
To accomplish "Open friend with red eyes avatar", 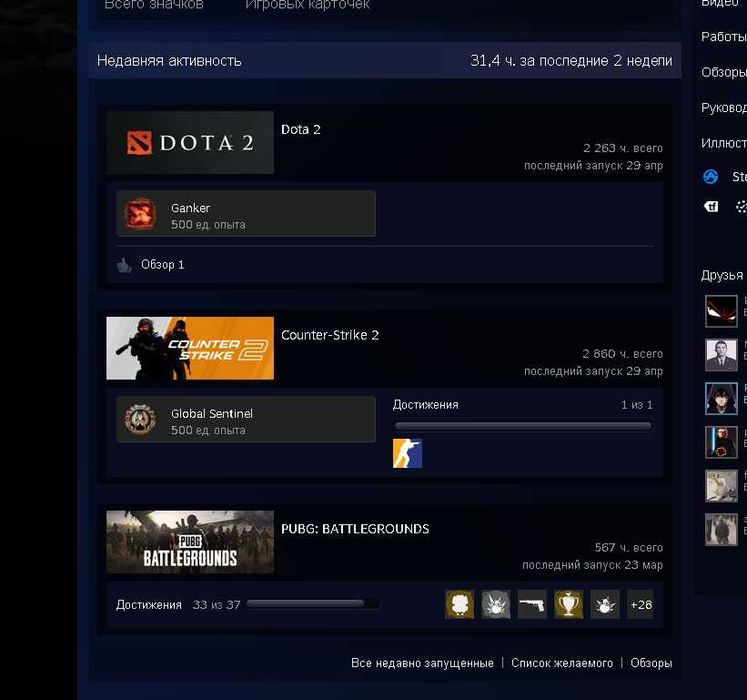I will coord(721,311).
